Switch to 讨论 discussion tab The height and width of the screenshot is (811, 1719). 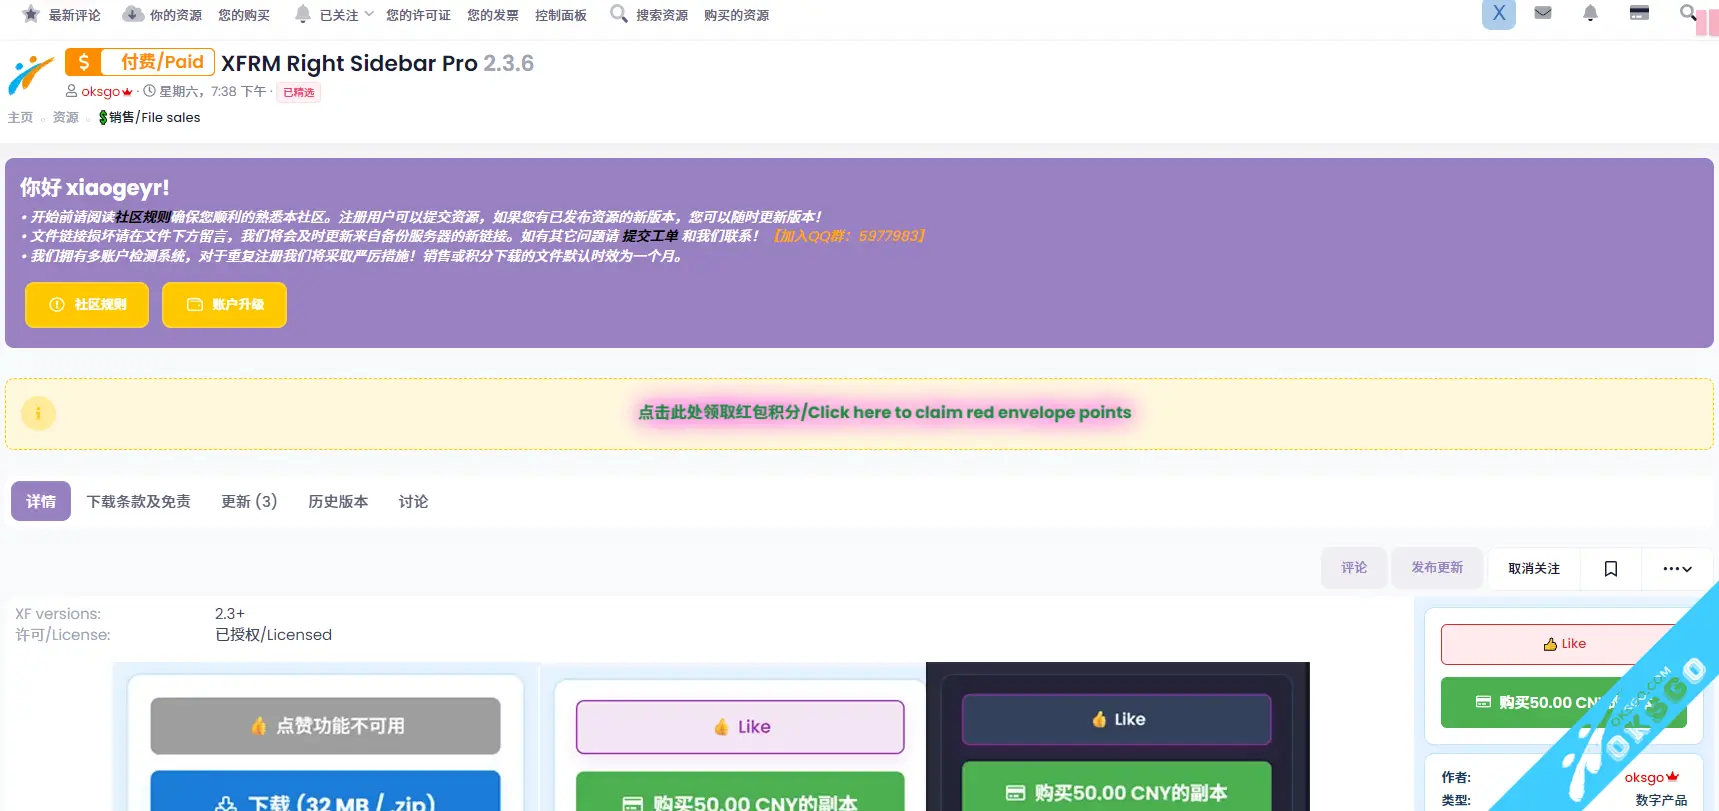pyautogui.click(x=413, y=501)
